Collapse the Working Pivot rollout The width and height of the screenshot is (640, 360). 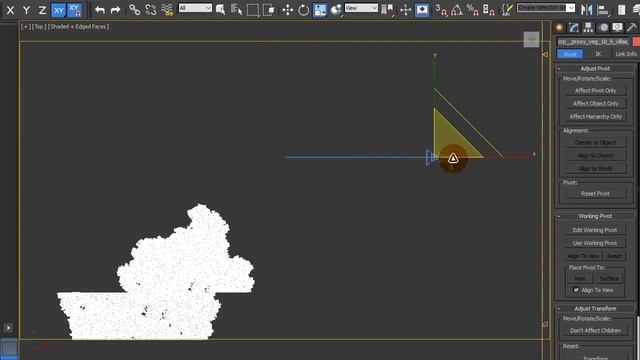coord(596,216)
